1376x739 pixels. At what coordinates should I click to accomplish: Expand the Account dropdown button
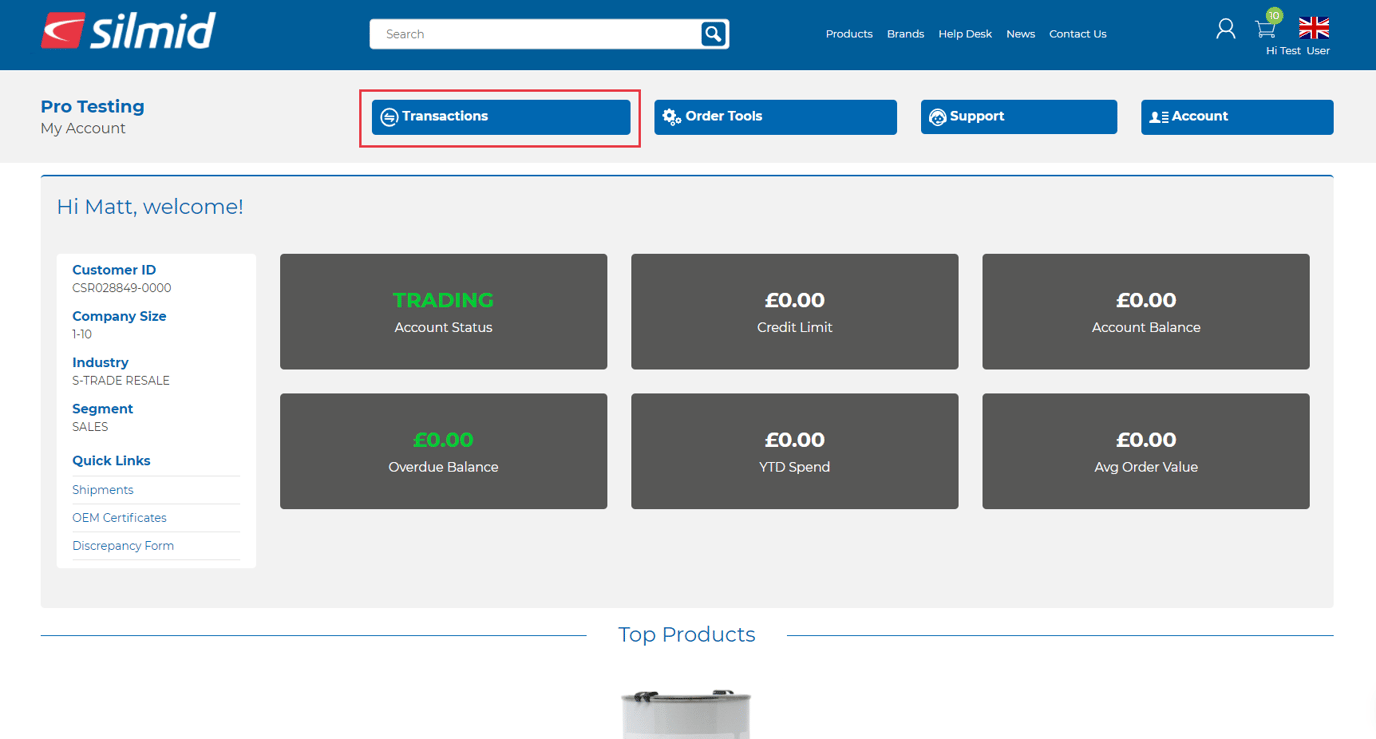tap(1237, 117)
